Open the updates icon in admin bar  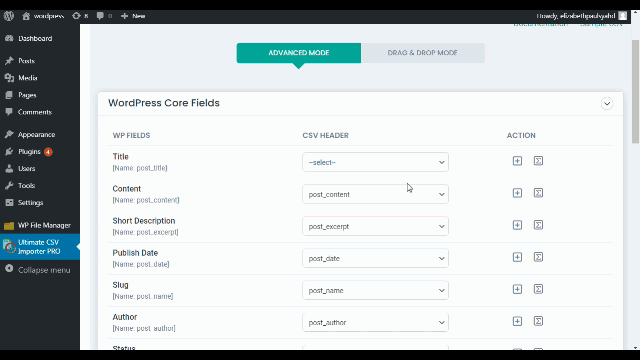(80, 16)
